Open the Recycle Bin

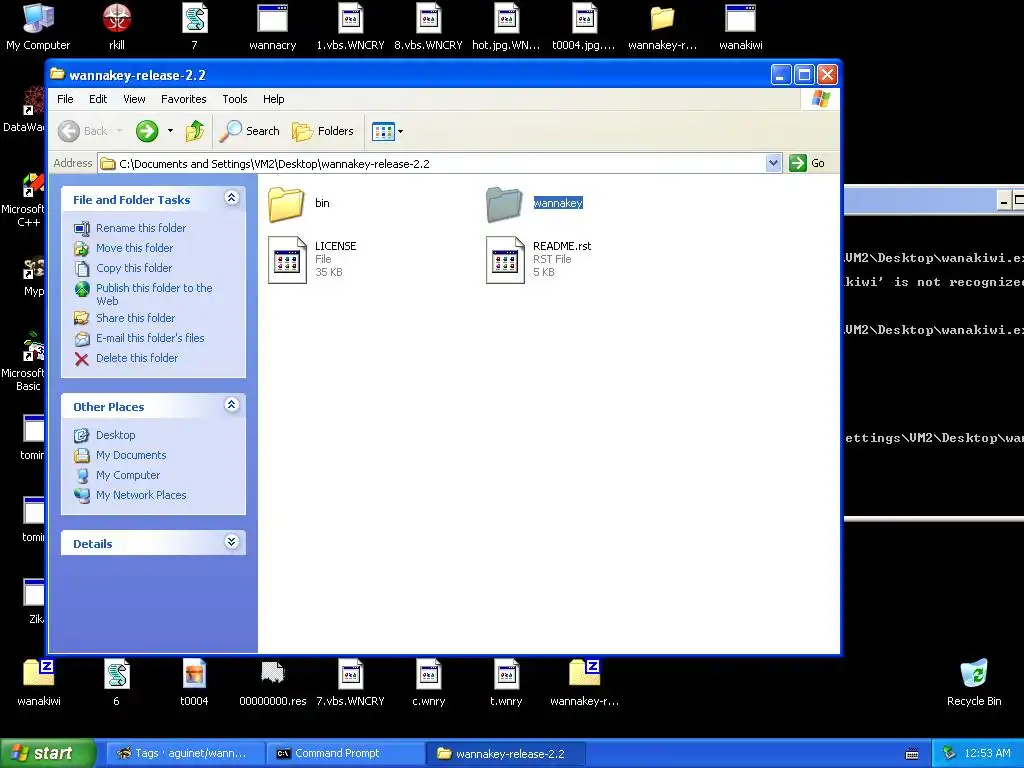pos(974,683)
